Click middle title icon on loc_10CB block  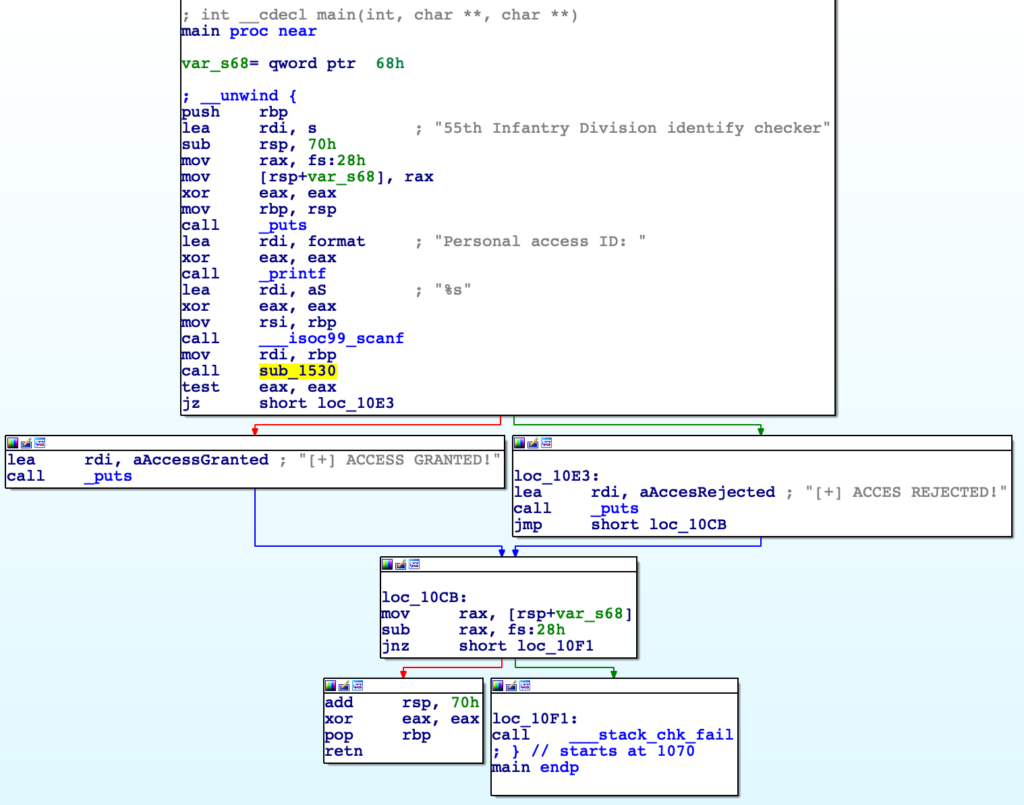click(x=401, y=564)
